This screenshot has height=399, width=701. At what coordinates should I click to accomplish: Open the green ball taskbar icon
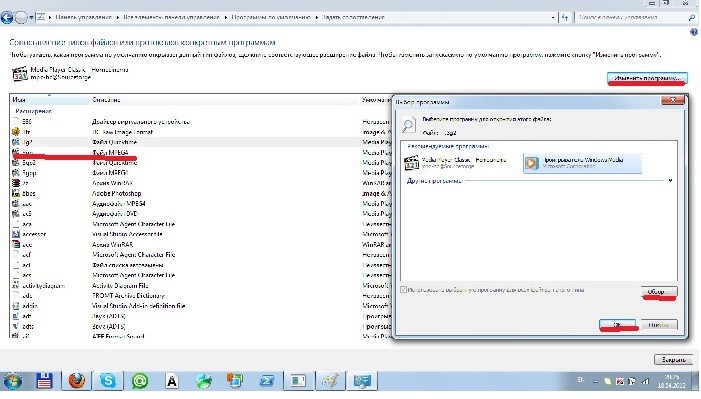pyautogui.click(x=203, y=382)
